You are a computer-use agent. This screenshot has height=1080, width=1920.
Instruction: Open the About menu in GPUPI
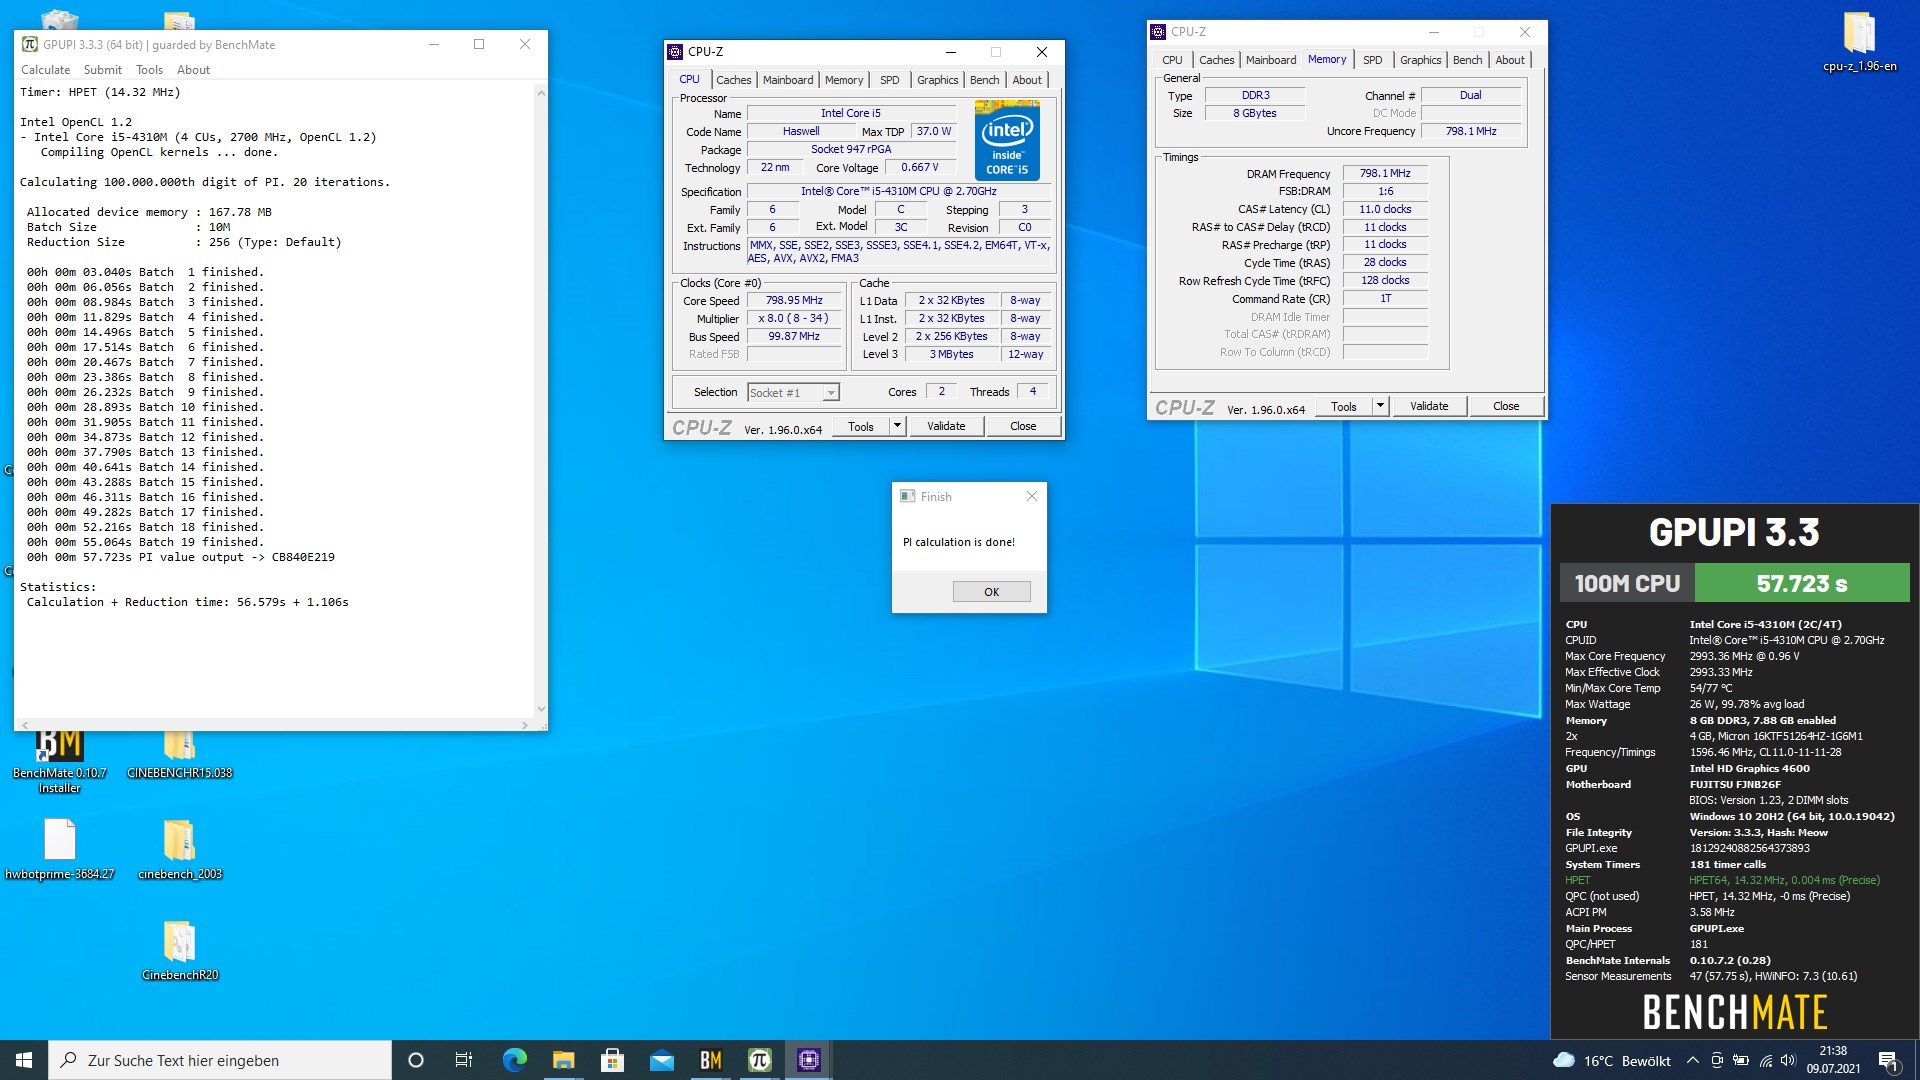click(x=193, y=70)
